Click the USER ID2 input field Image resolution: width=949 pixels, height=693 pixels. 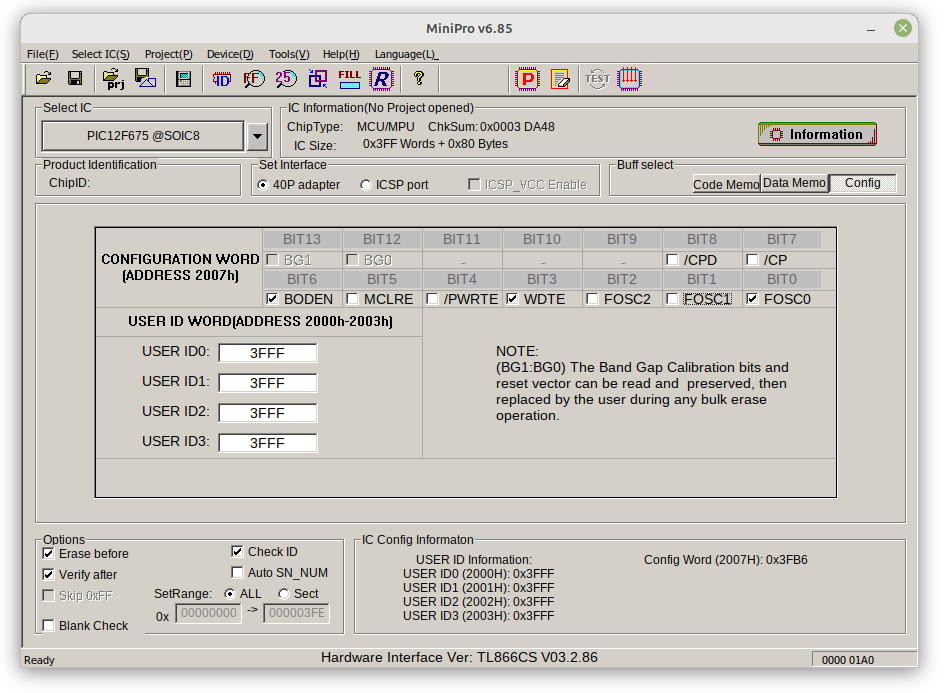click(268, 413)
